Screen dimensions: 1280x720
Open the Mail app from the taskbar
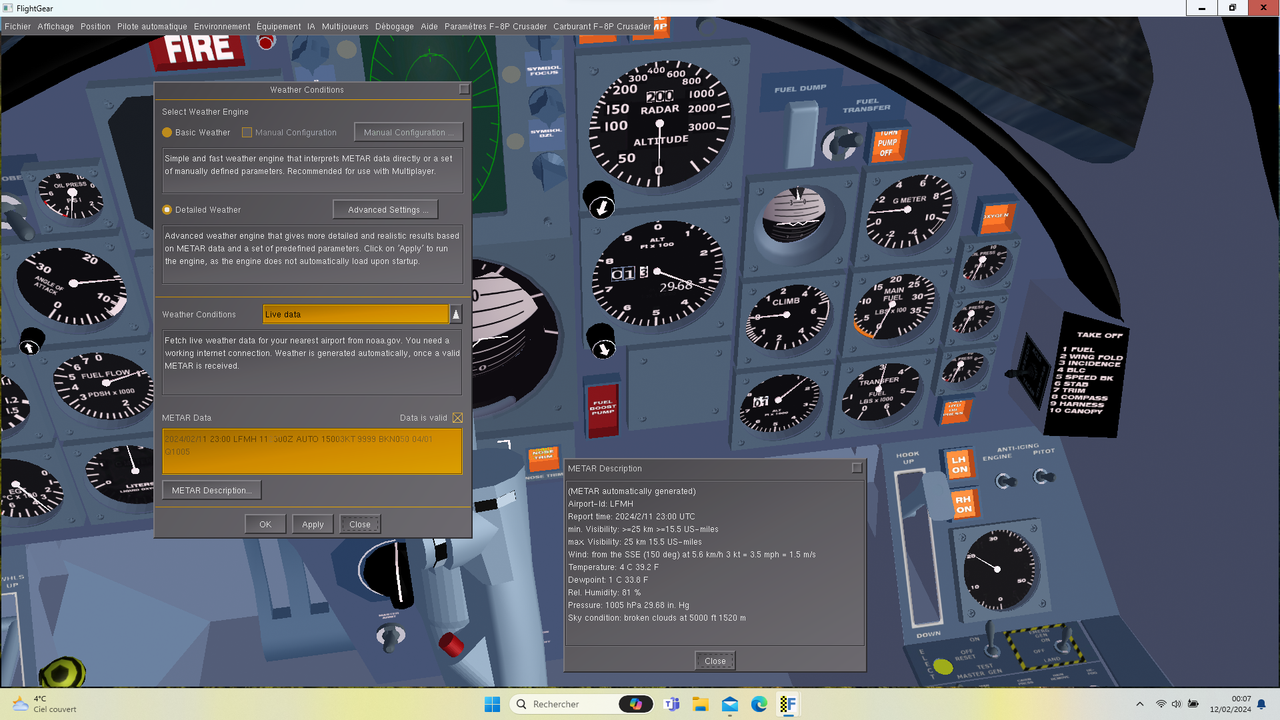click(730, 704)
